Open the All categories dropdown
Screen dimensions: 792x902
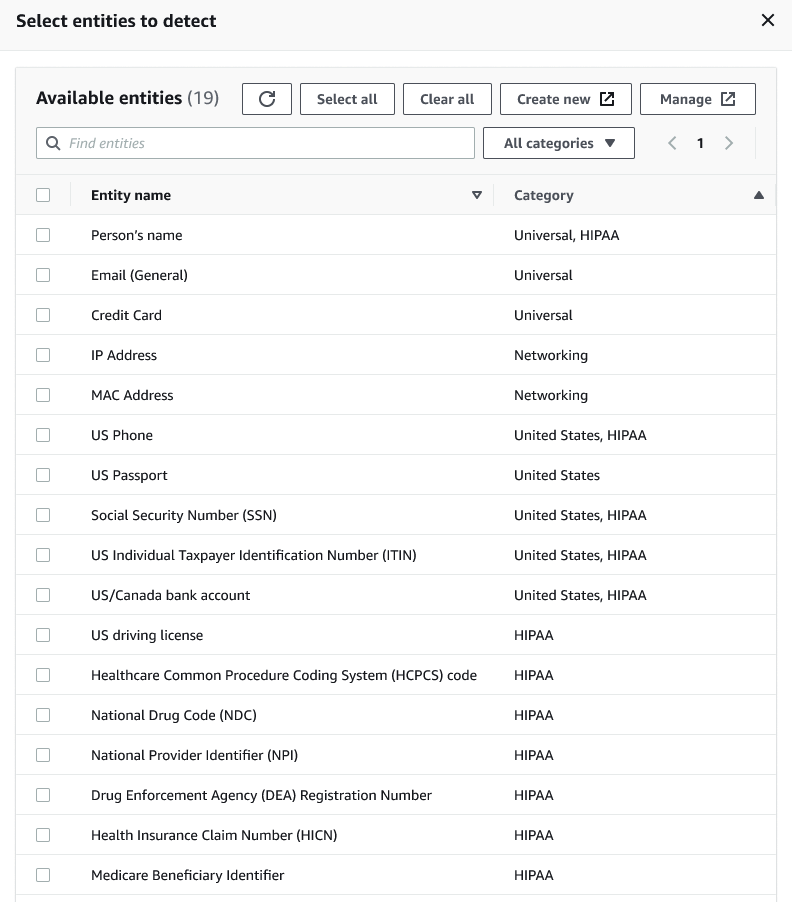[x=558, y=143]
